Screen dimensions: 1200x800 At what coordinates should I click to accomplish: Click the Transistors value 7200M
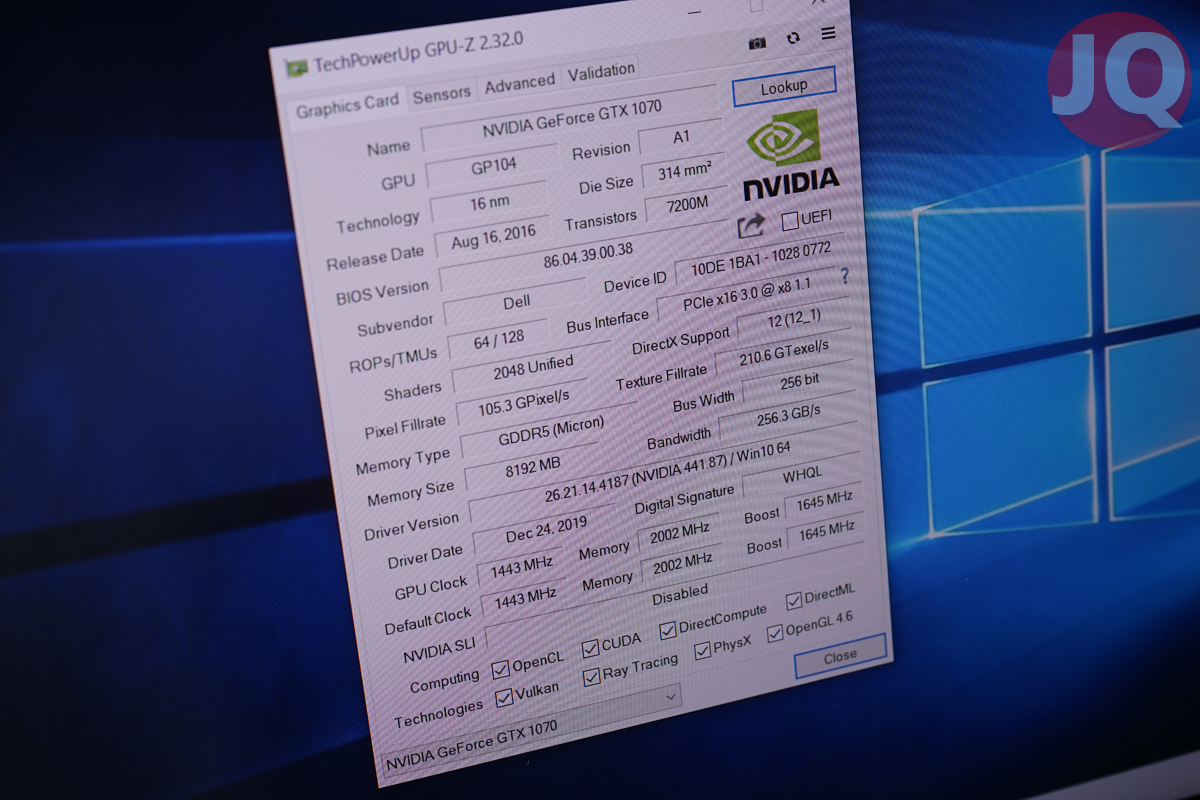(x=686, y=206)
